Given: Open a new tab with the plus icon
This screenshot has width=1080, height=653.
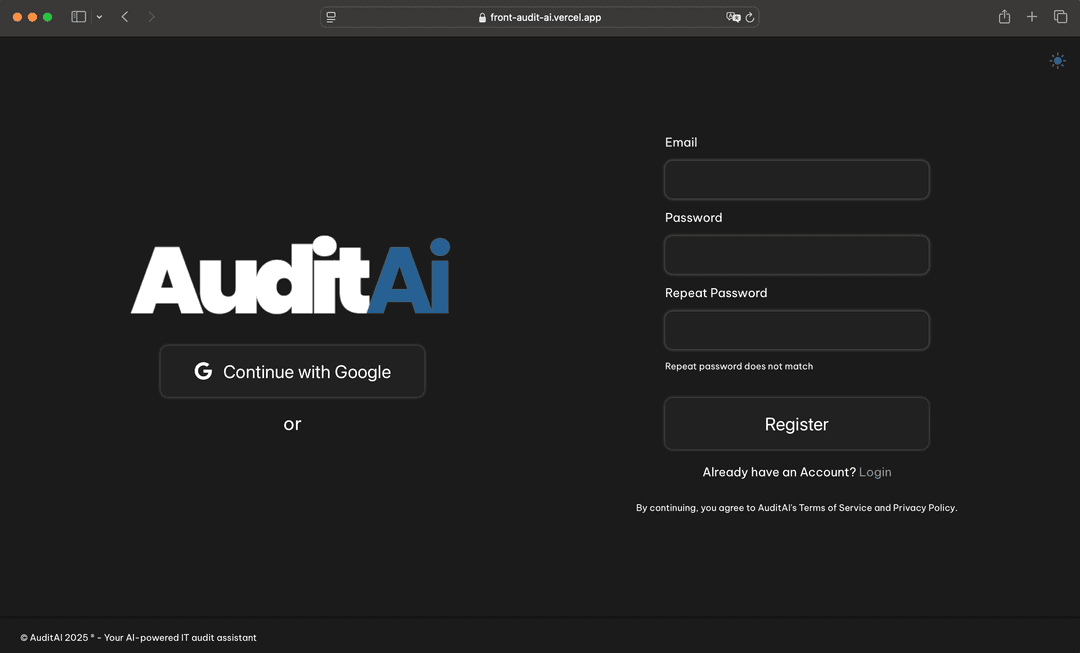Looking at the screenshot, I should [1032, 16].
